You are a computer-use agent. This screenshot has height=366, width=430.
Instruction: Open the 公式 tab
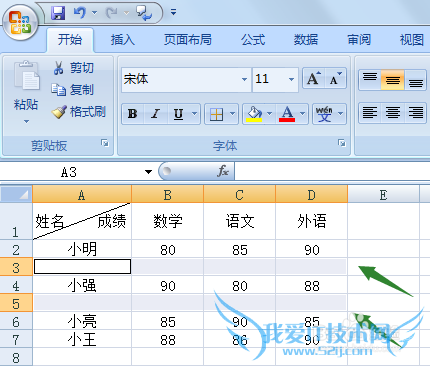point(253,40)
